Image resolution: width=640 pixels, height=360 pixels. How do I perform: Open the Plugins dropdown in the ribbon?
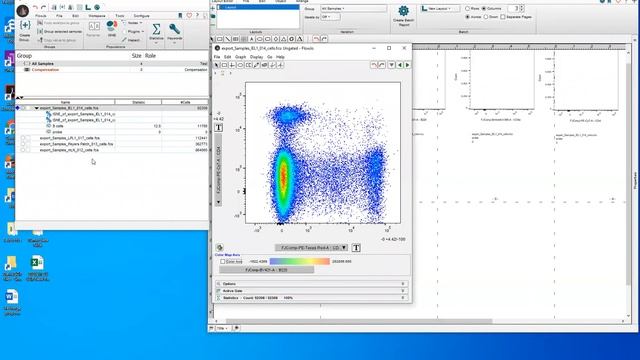pyautogui.click(x=134, y=31)
